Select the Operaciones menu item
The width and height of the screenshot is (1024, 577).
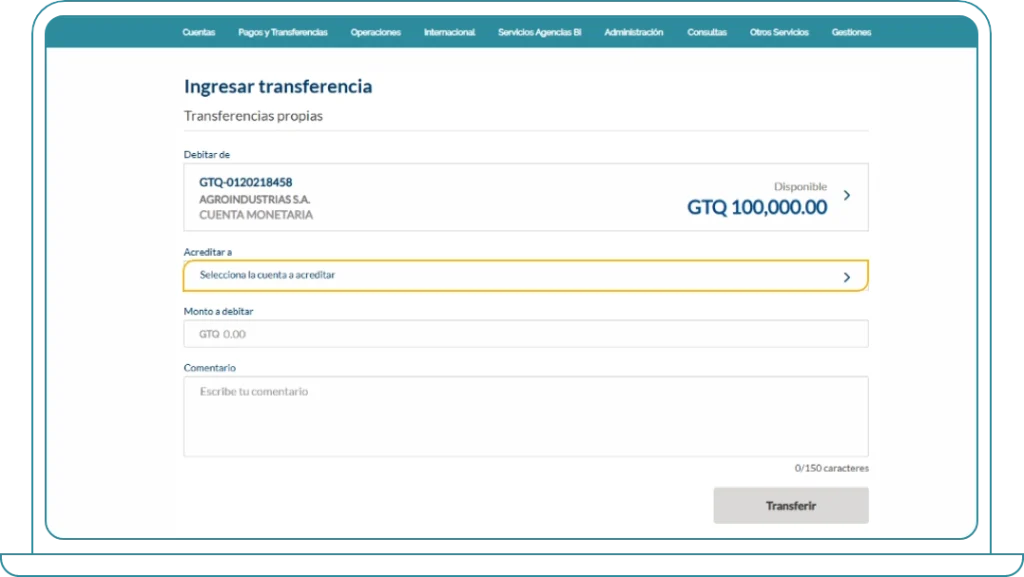(x=375, y=32)
